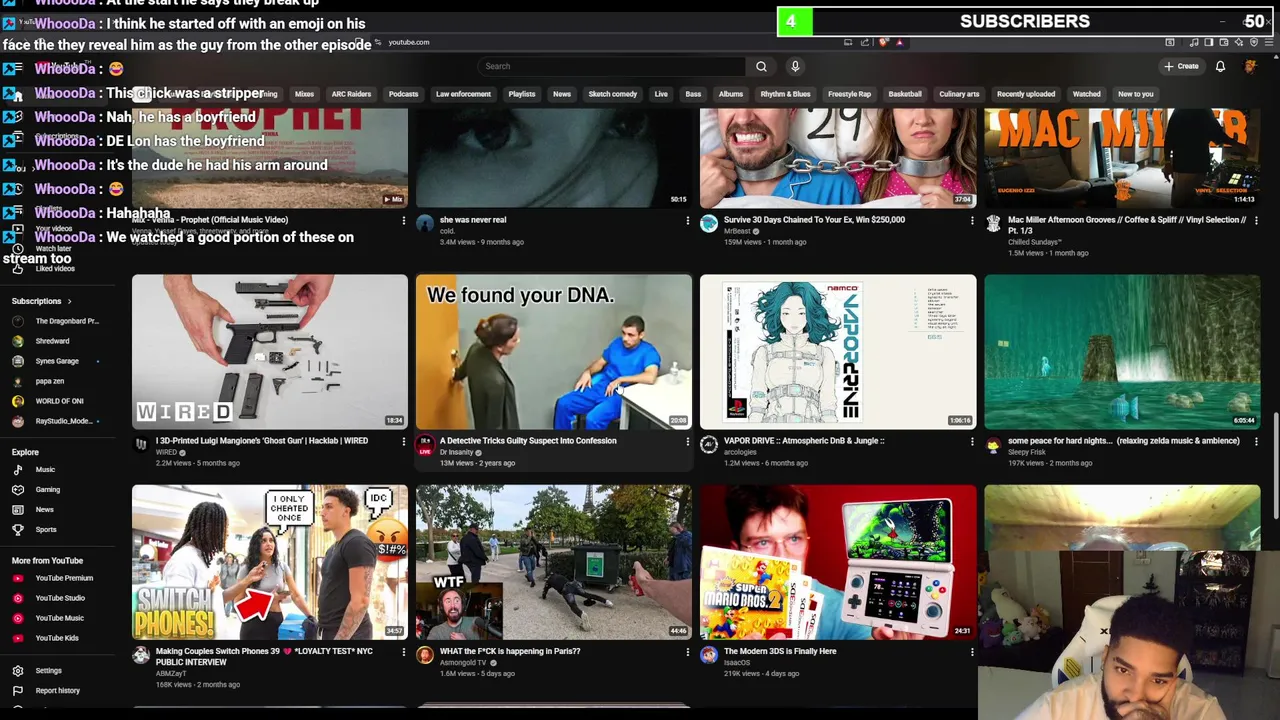Open options menu for 'she was never real'
Viewport: 1280px width, 720px height.
pyautogui.click(x=688, y=220)
